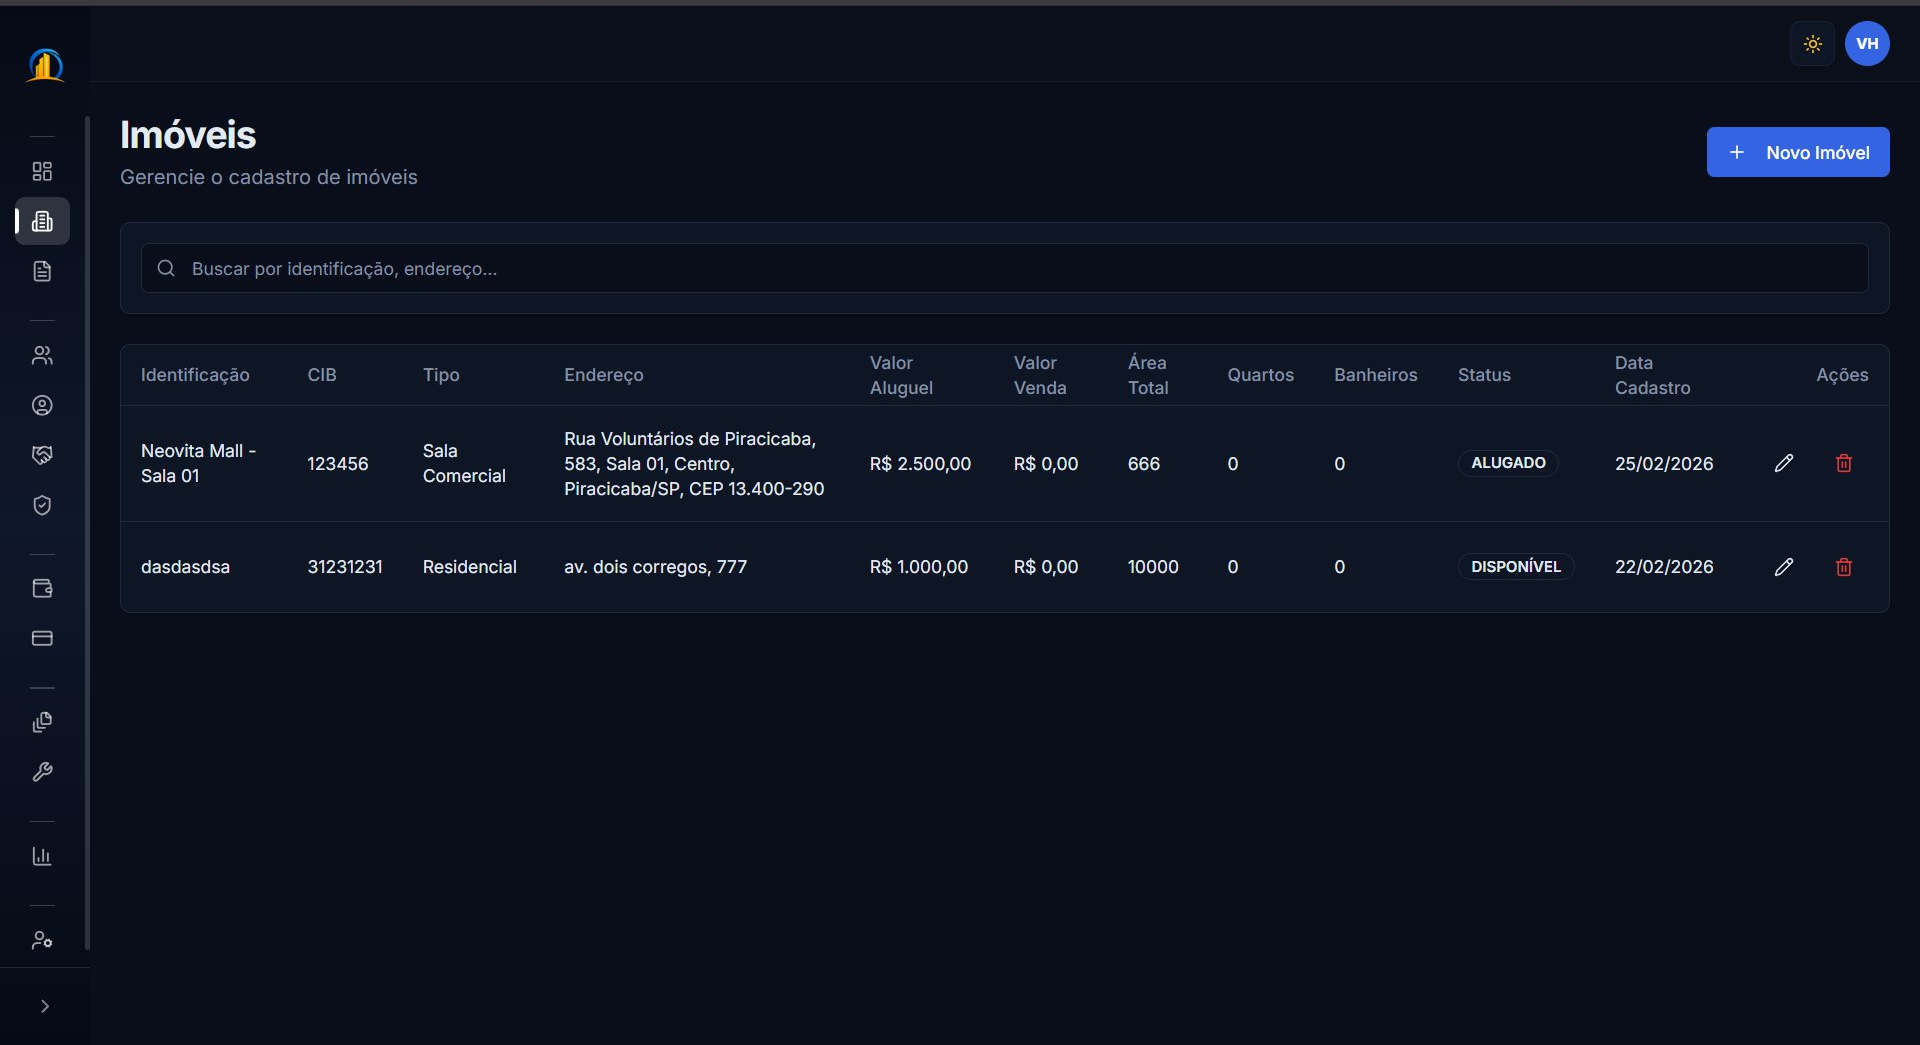Open the document page icon in sidebar

(42, 271)
